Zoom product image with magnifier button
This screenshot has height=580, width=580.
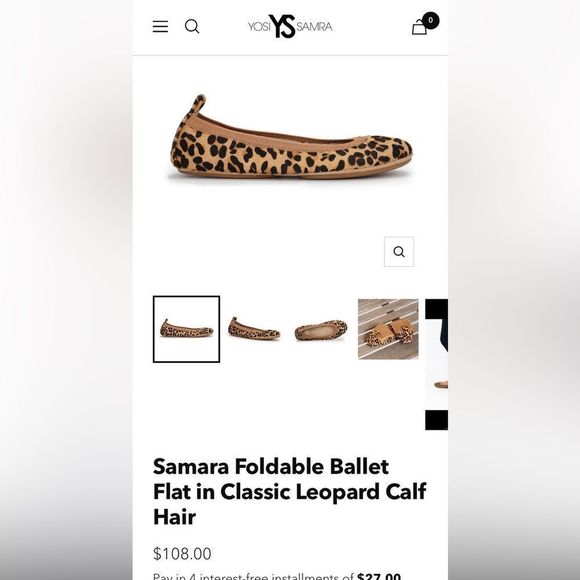[x=399, y=252]
